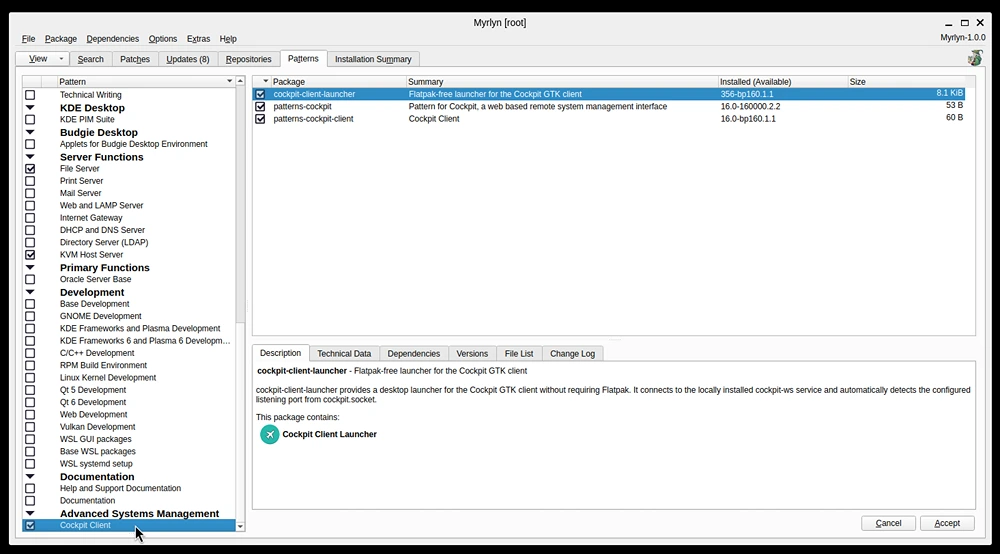Sort by the Installed (Available) column header

point(783,82)
